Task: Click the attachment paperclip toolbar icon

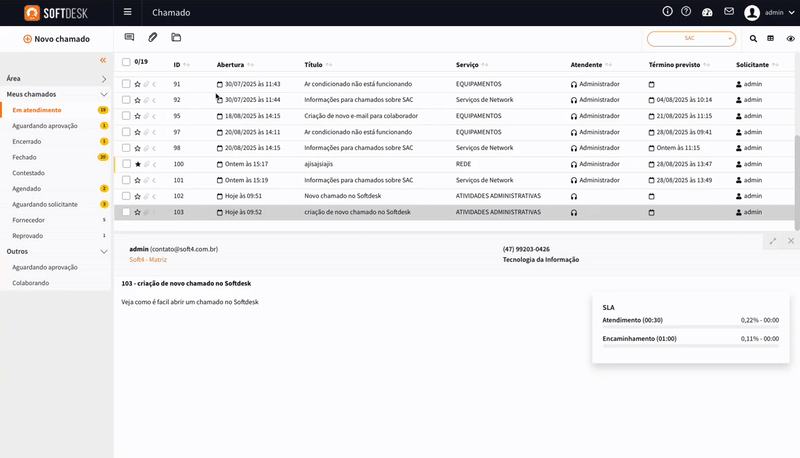Action: pos(153,38)
